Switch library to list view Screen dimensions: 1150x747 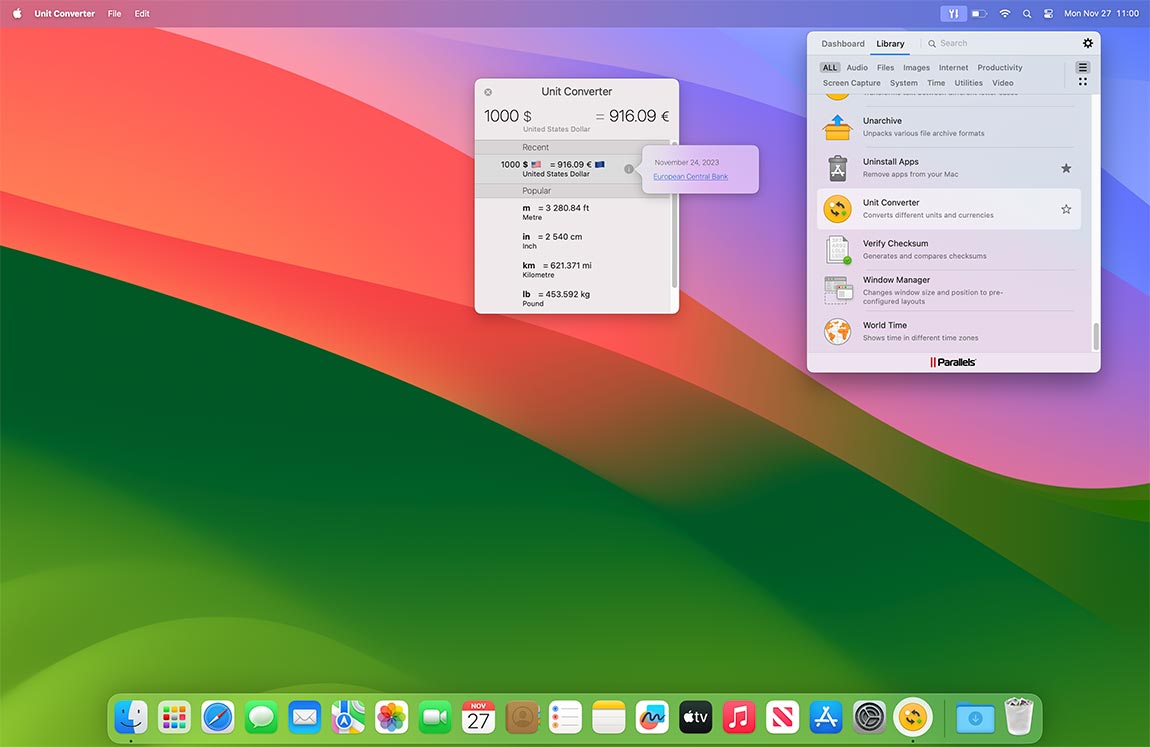pos(1082,68)
